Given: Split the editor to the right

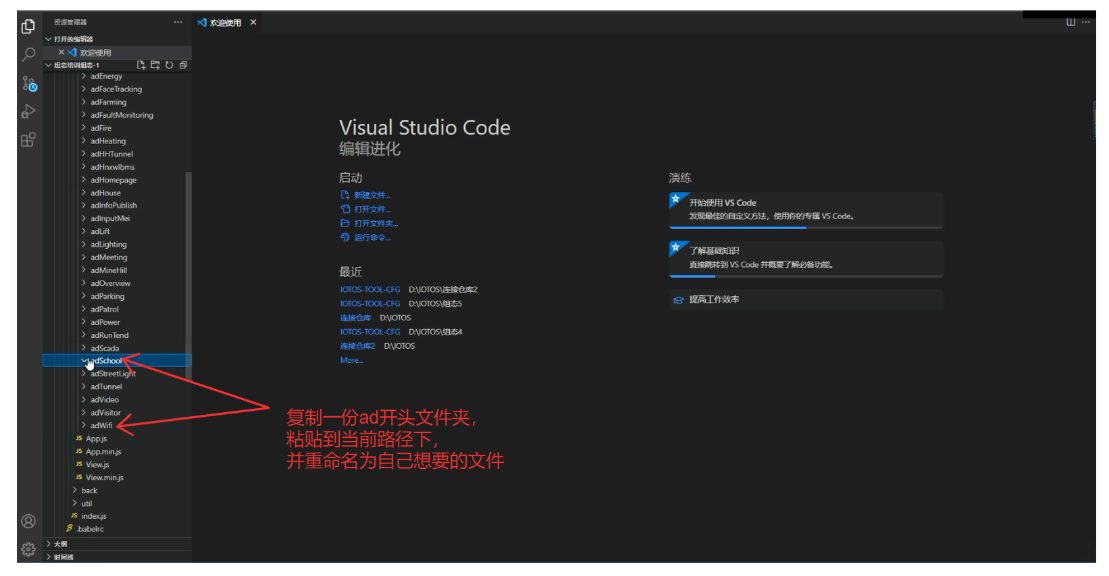Looking at the screenshot, I should pos(1070,21).
